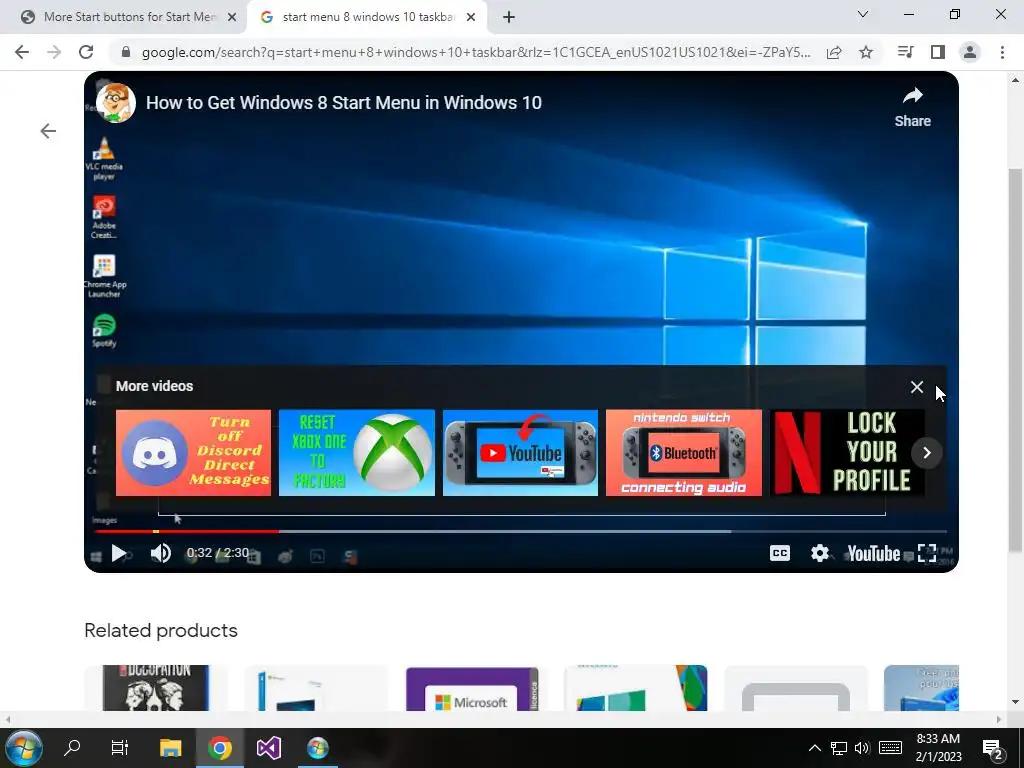The image size is (1024, 768).
Task: Enter fullscreen video mode
Action: (927, 553)
